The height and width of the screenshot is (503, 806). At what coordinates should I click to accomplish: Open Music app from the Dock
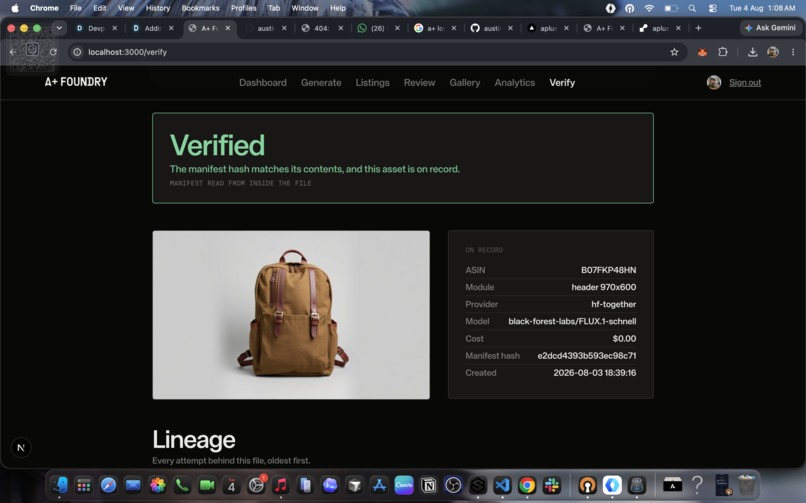[281, 485]
